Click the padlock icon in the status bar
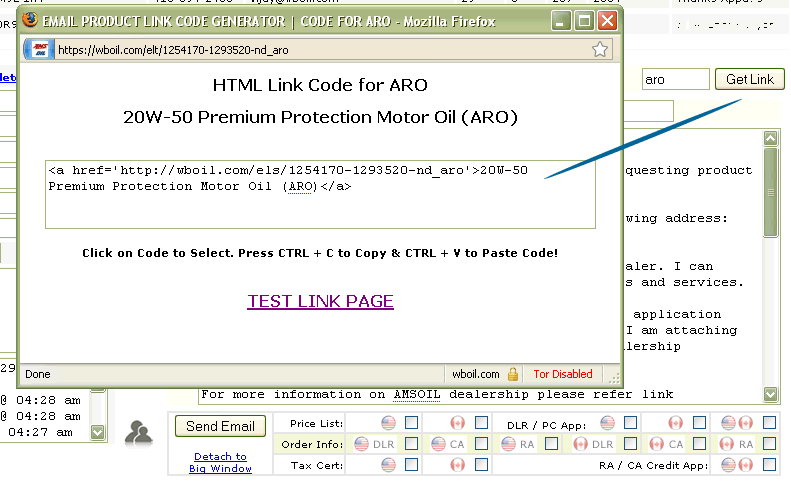Viewport: 791px width, 486px height. pos(513,374)
